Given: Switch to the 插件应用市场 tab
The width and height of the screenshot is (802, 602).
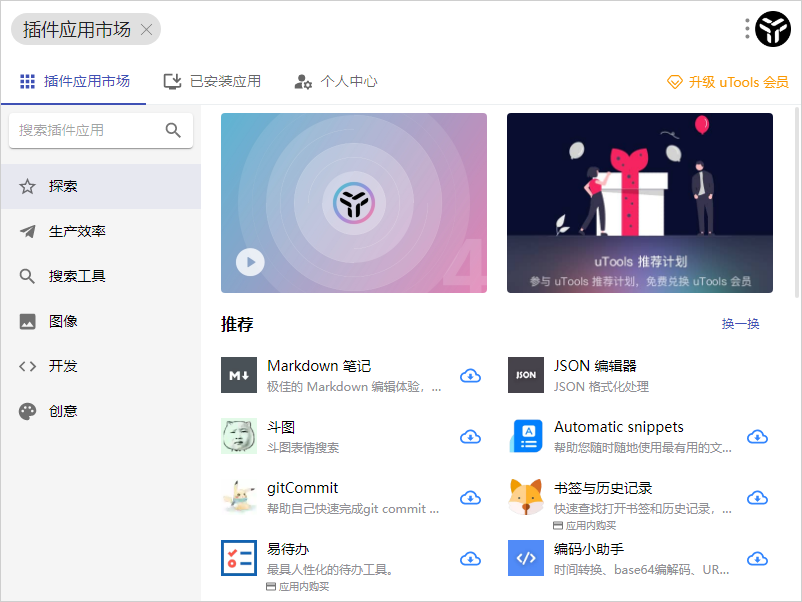Looking at the screenshot, I should 74,81.
